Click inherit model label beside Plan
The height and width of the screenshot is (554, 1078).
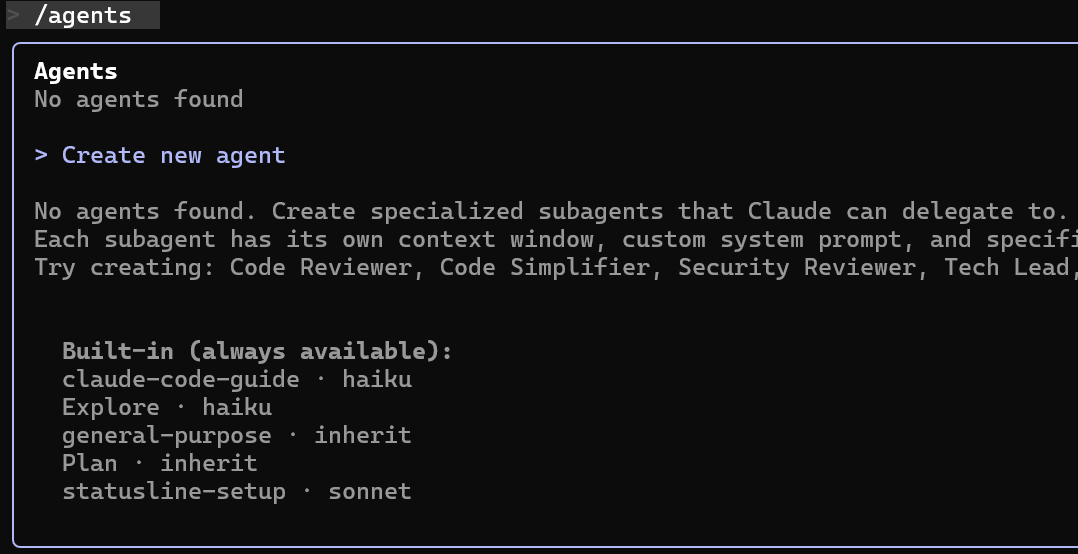pos(209,464)
